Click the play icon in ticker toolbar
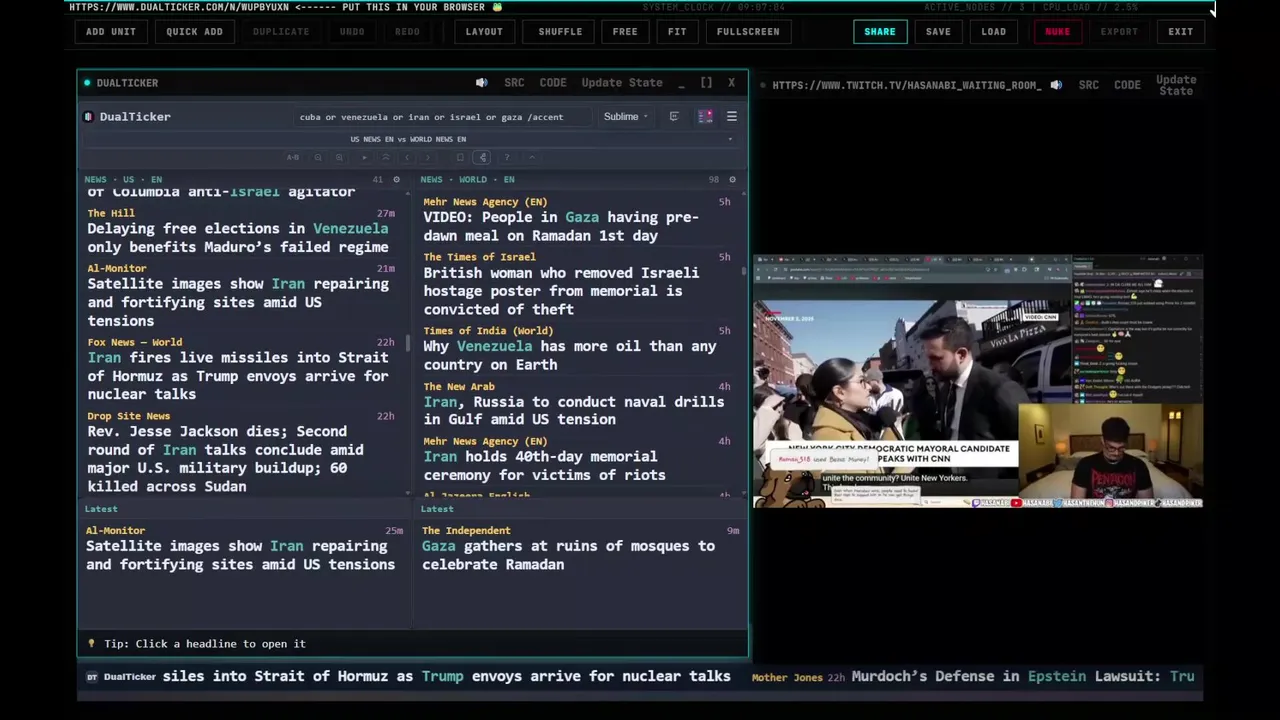 pyautogui.click(x=364, y=157)
